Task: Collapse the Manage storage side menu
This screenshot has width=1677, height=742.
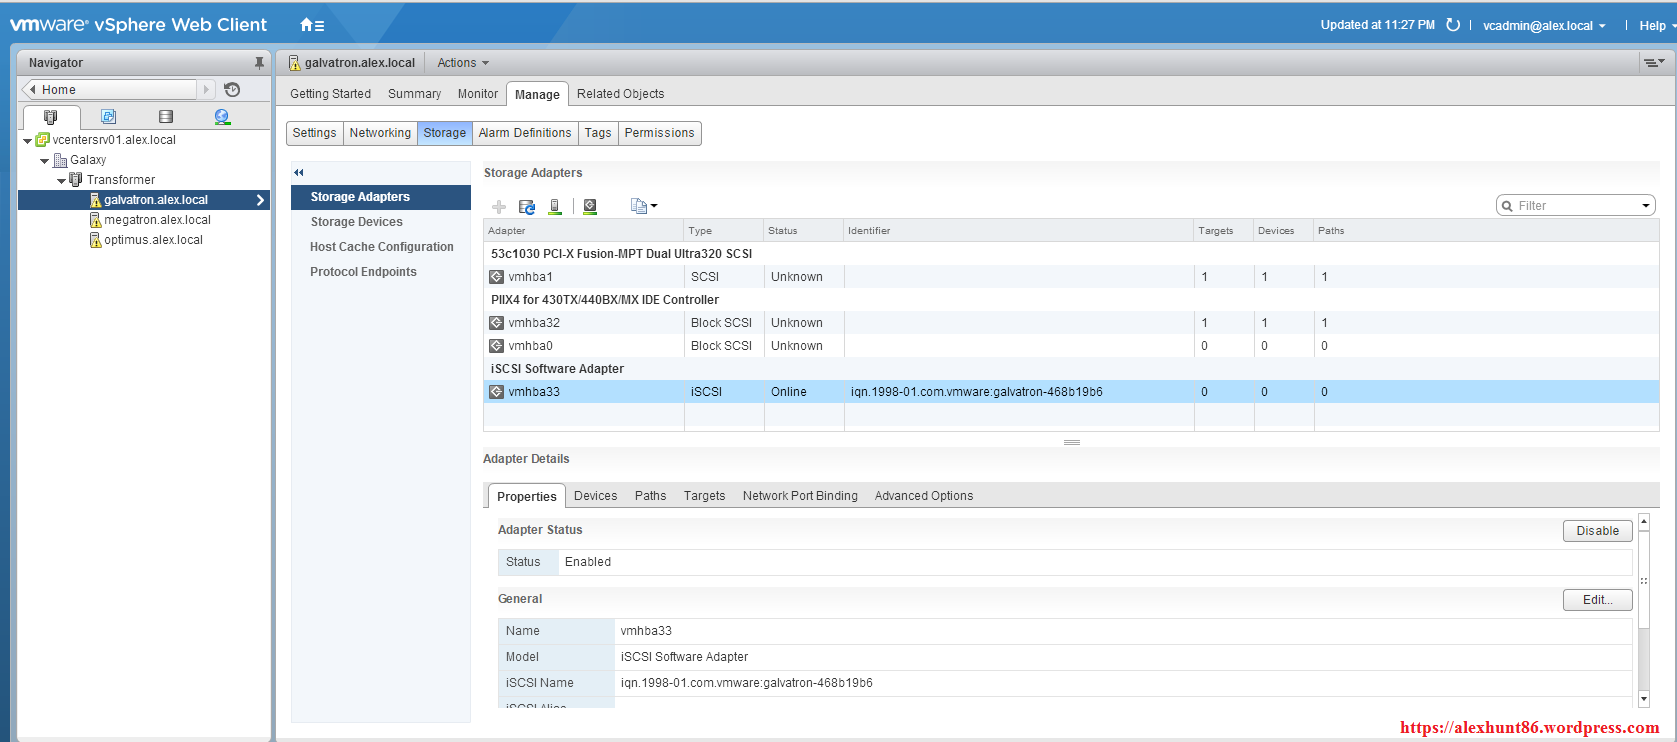Action: pyautogui.click(x=298, y=173)
